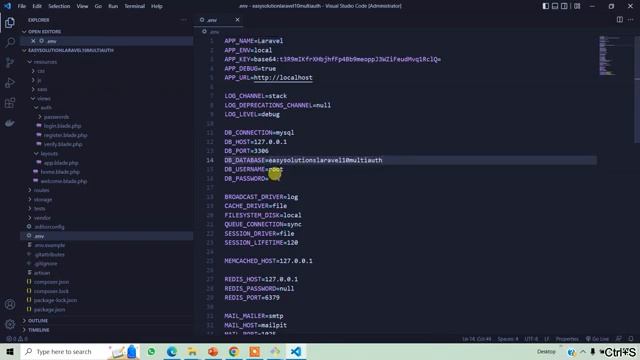The height and width of the screenshot is (360, 640).
Task: Click the UTF-8 encoding in status bar
Action: (531, 339)
